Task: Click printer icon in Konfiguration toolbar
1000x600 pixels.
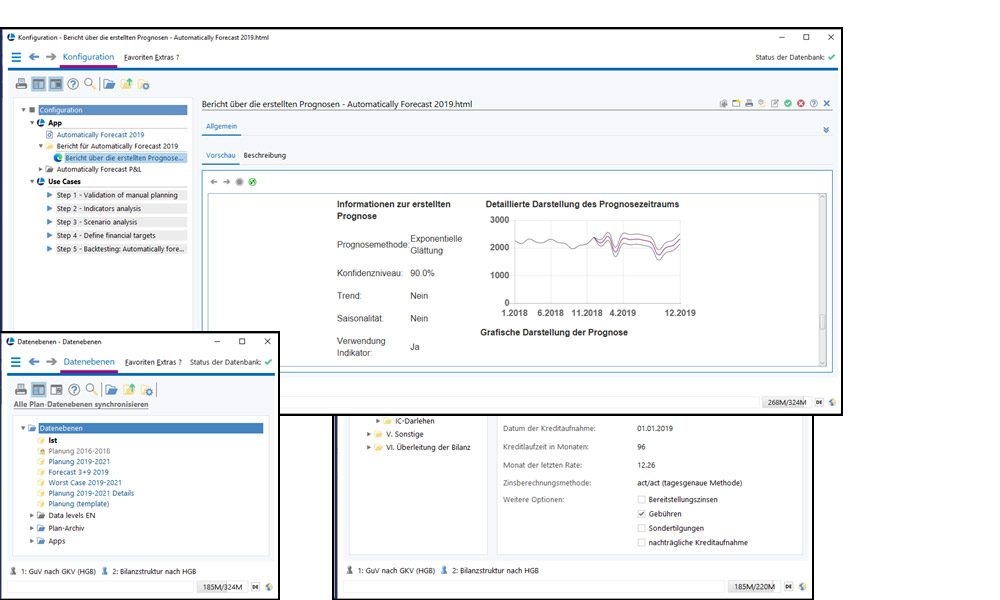Action: click(x=21, y=84)
